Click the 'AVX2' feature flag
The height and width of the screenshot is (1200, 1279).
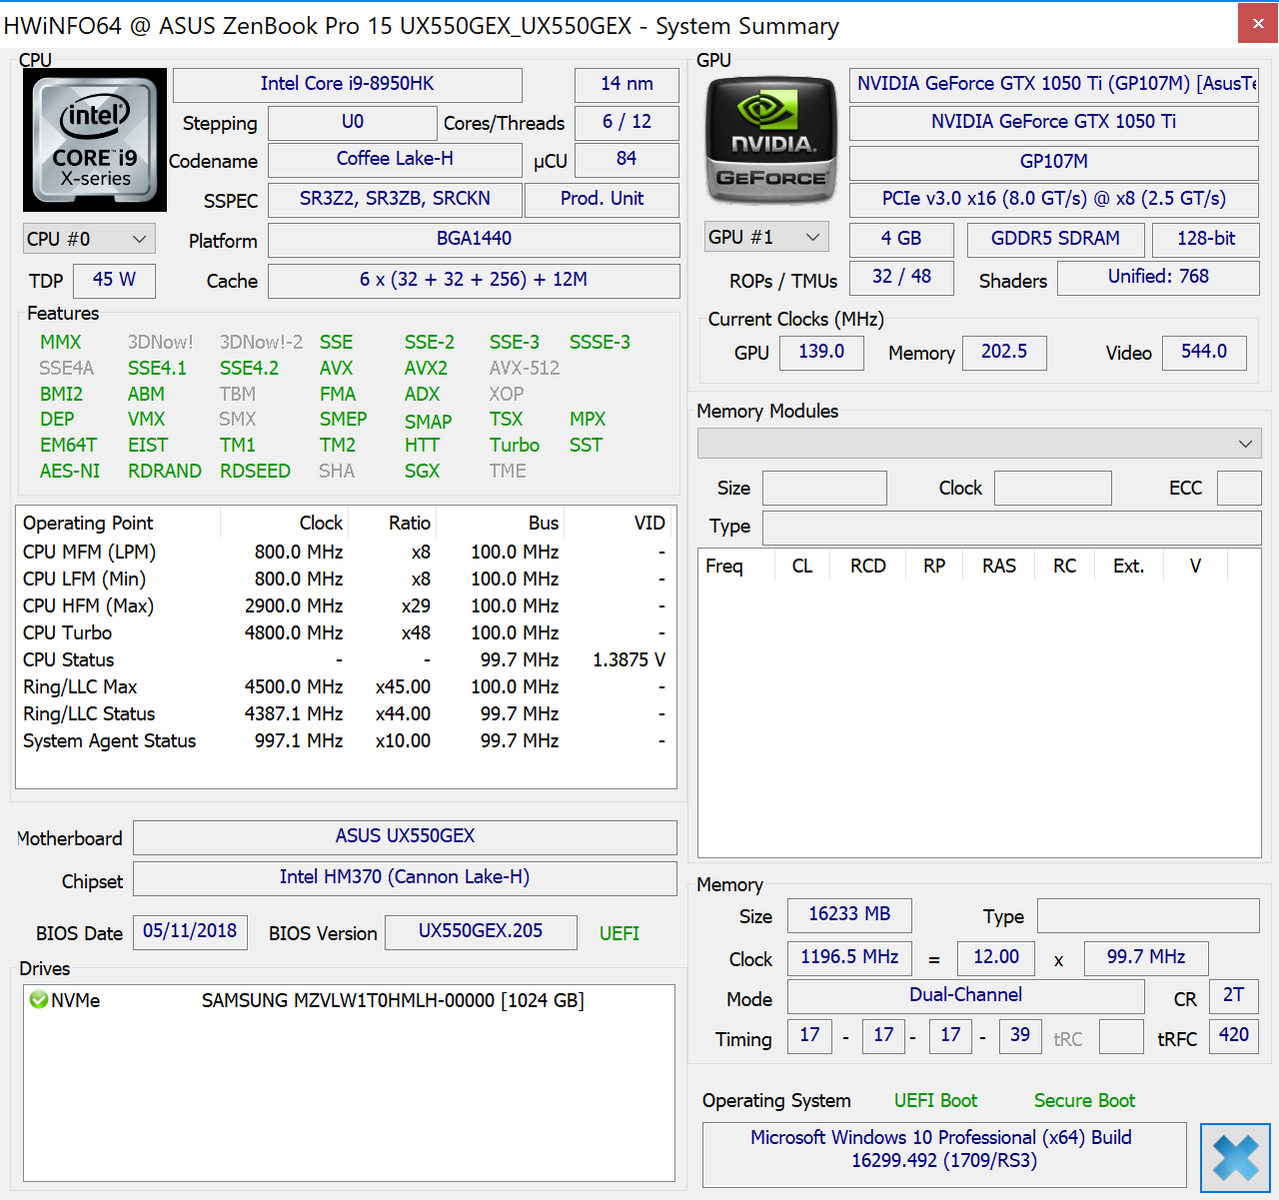426,368
